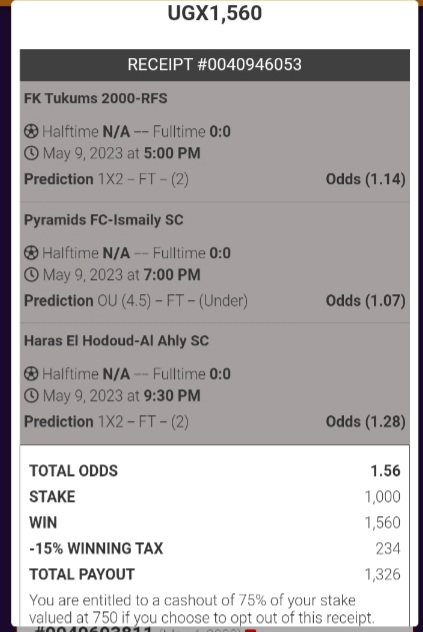Click clock icon beside 9:30 PM

(31, 396)
